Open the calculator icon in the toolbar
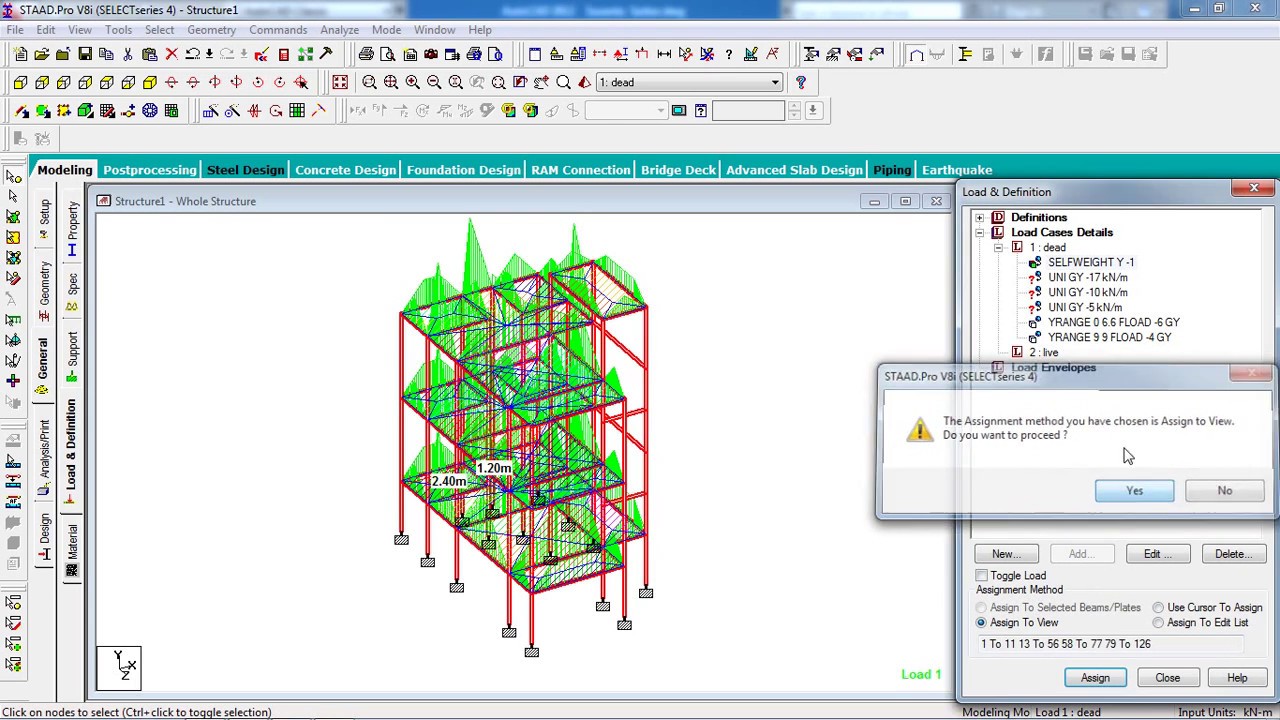This screenshot has height=720, width=1280. pos(284,54)
